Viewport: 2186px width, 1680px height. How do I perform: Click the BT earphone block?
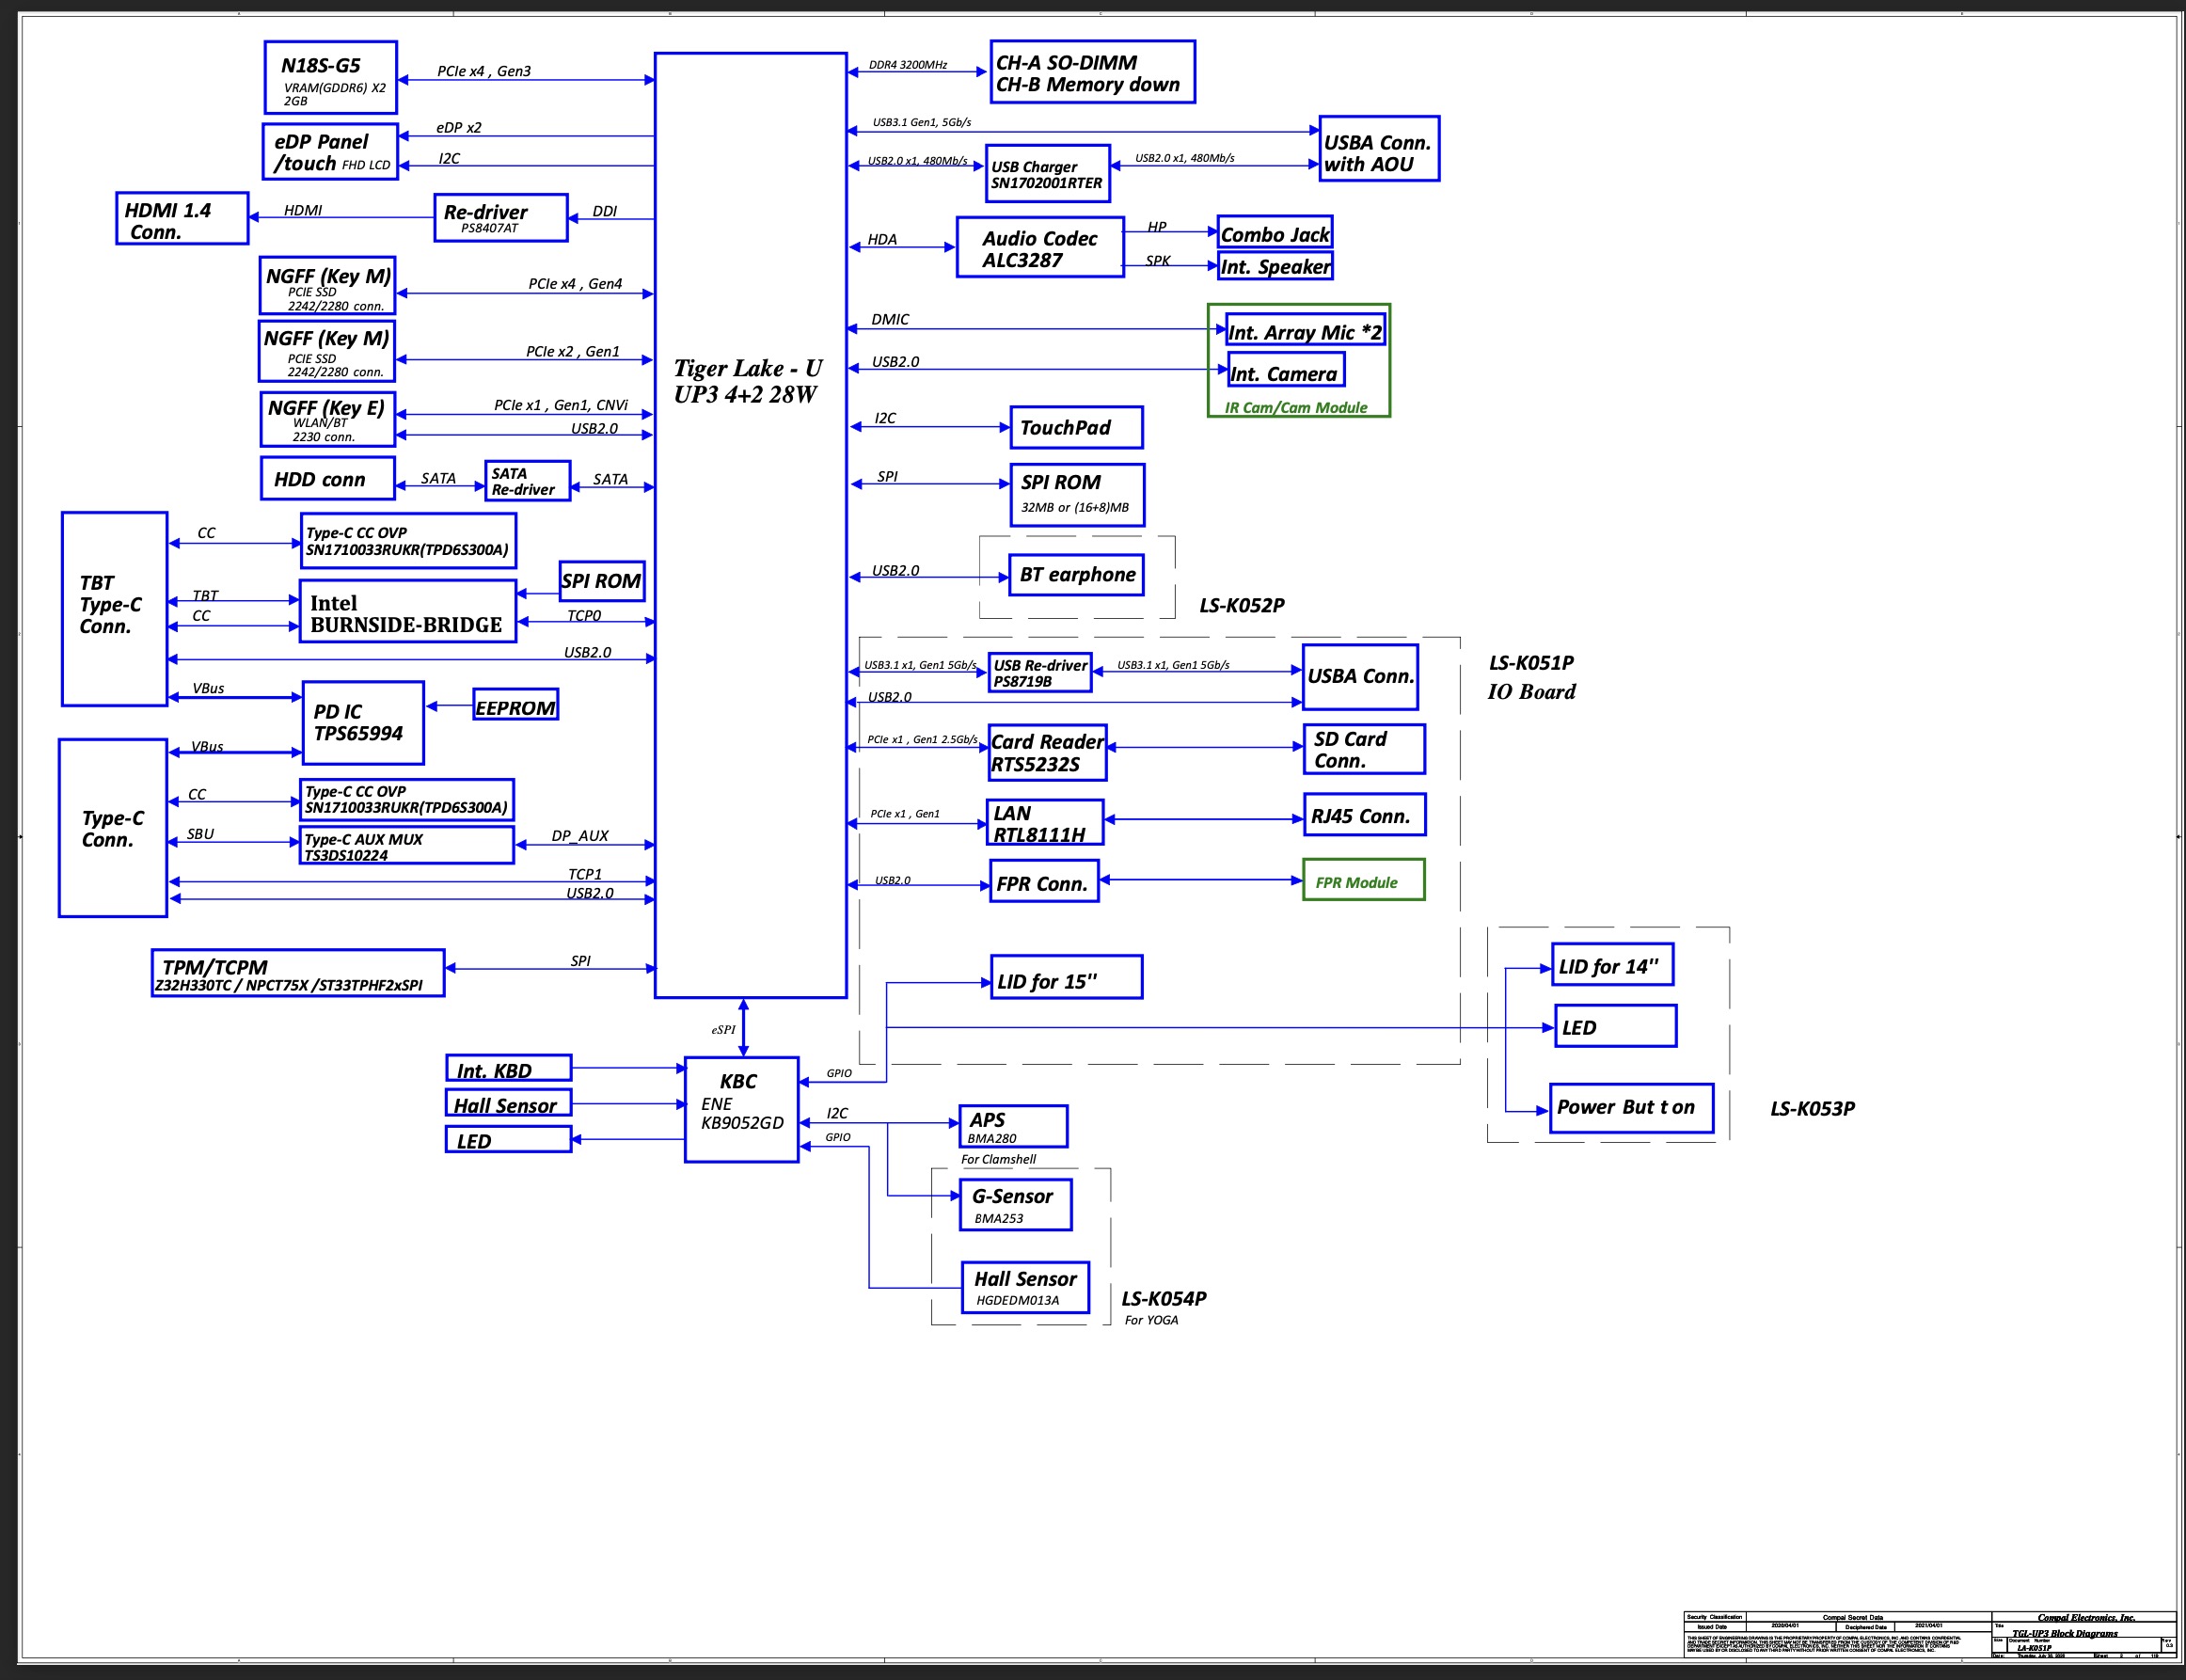tap(1076, 575)
